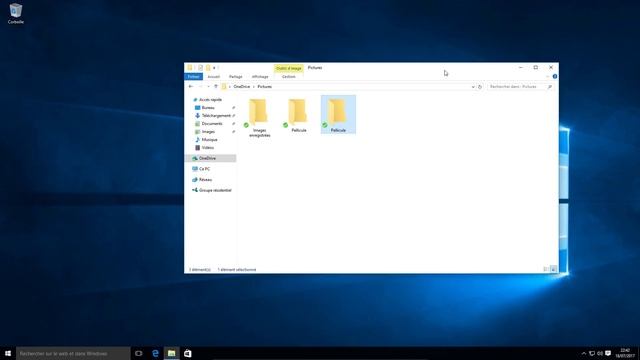Select the unhighlighted Pellicule folder
Viewport: 640px width, 360px height.
coord(298,116)
